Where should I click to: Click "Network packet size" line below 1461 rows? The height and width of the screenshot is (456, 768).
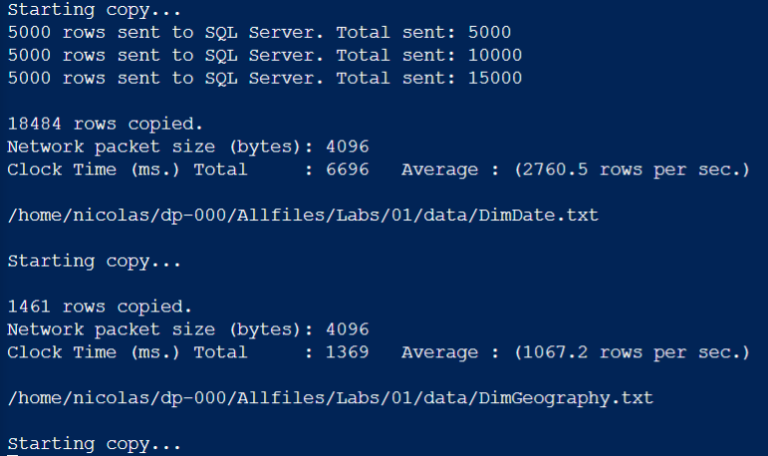[150, 329]
